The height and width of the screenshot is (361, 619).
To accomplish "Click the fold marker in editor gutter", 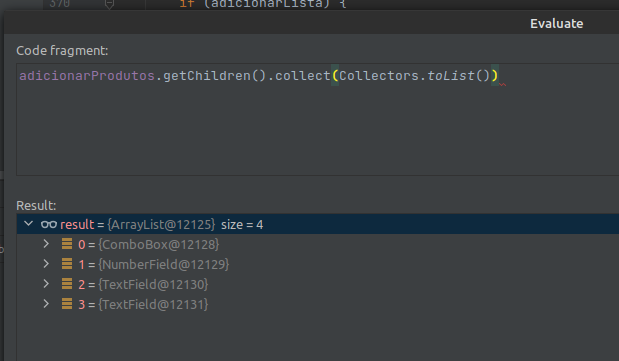I will click(109, 4).
